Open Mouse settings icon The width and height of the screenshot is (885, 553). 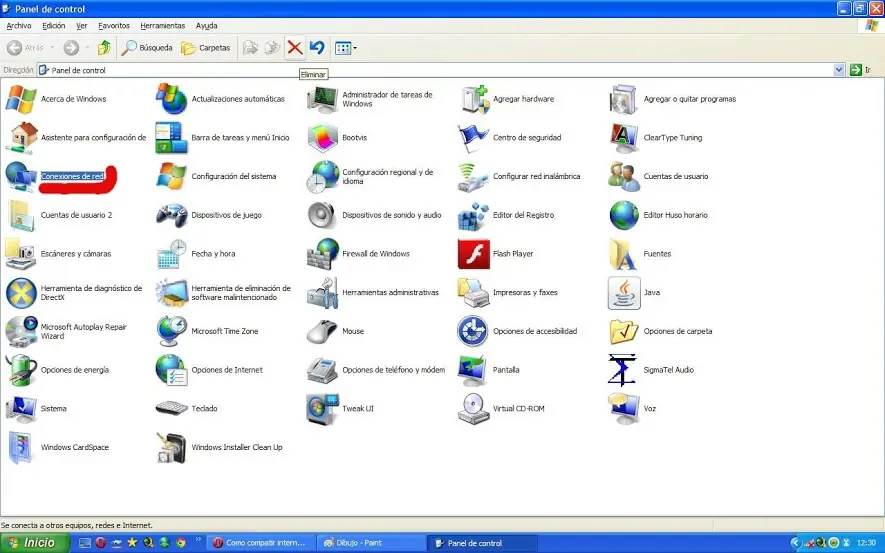click(x=322, y=331)
